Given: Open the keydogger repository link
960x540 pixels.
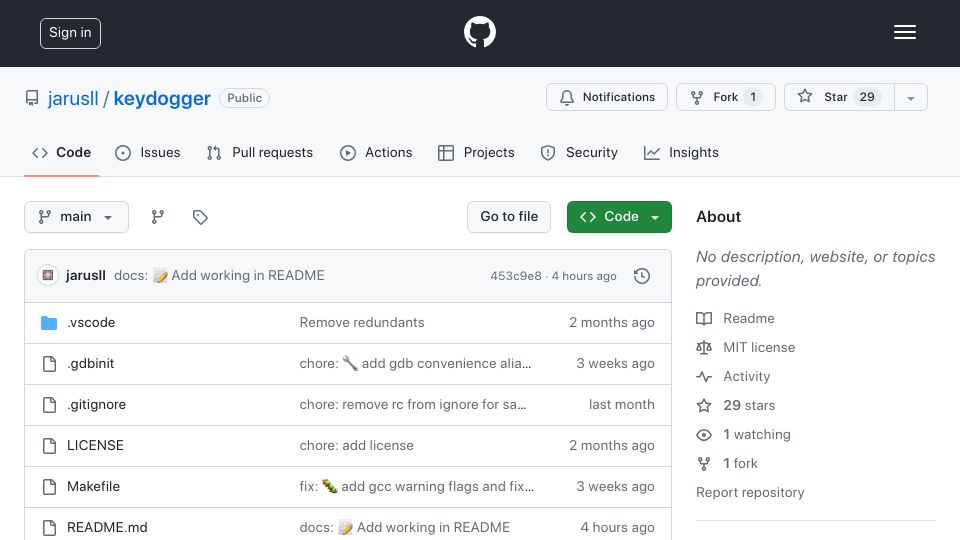Looking at the screenshot, I should click(162, 98).
